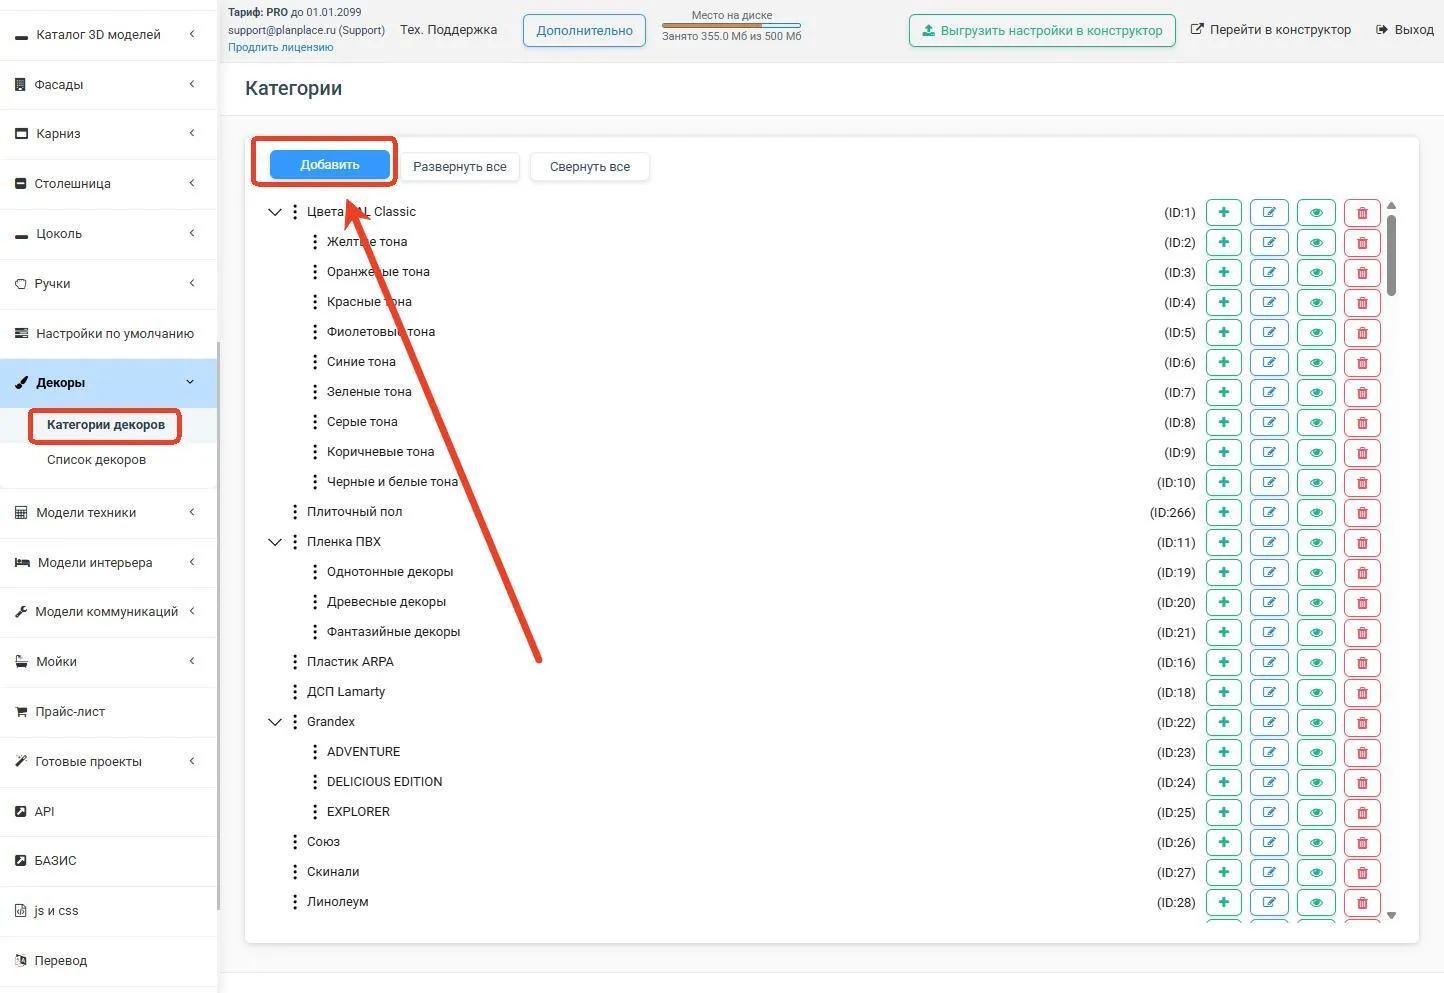Expand the Фасады sidebar section
Image resolution: width=1444 pixels, height=993 pixels.
point(108,84)
